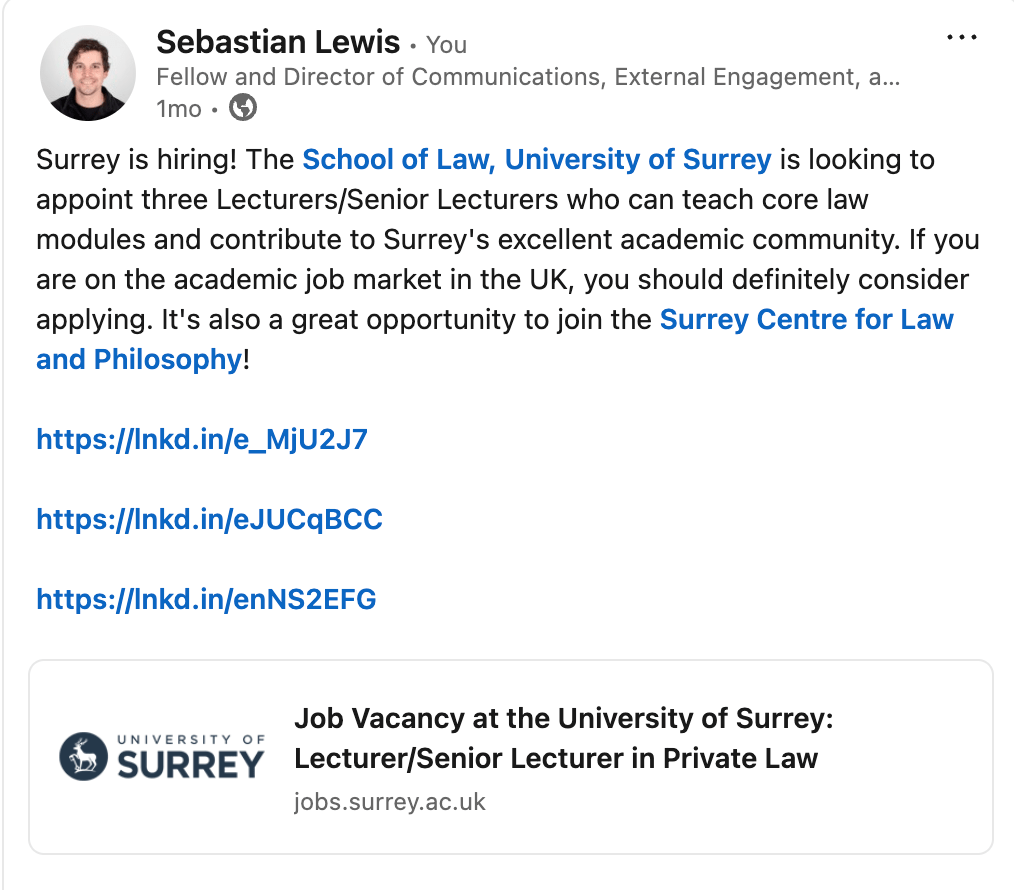Click the 'Surrey is hiring!' post text
This screenshot has width=1014, height=890.
[164, 159]
